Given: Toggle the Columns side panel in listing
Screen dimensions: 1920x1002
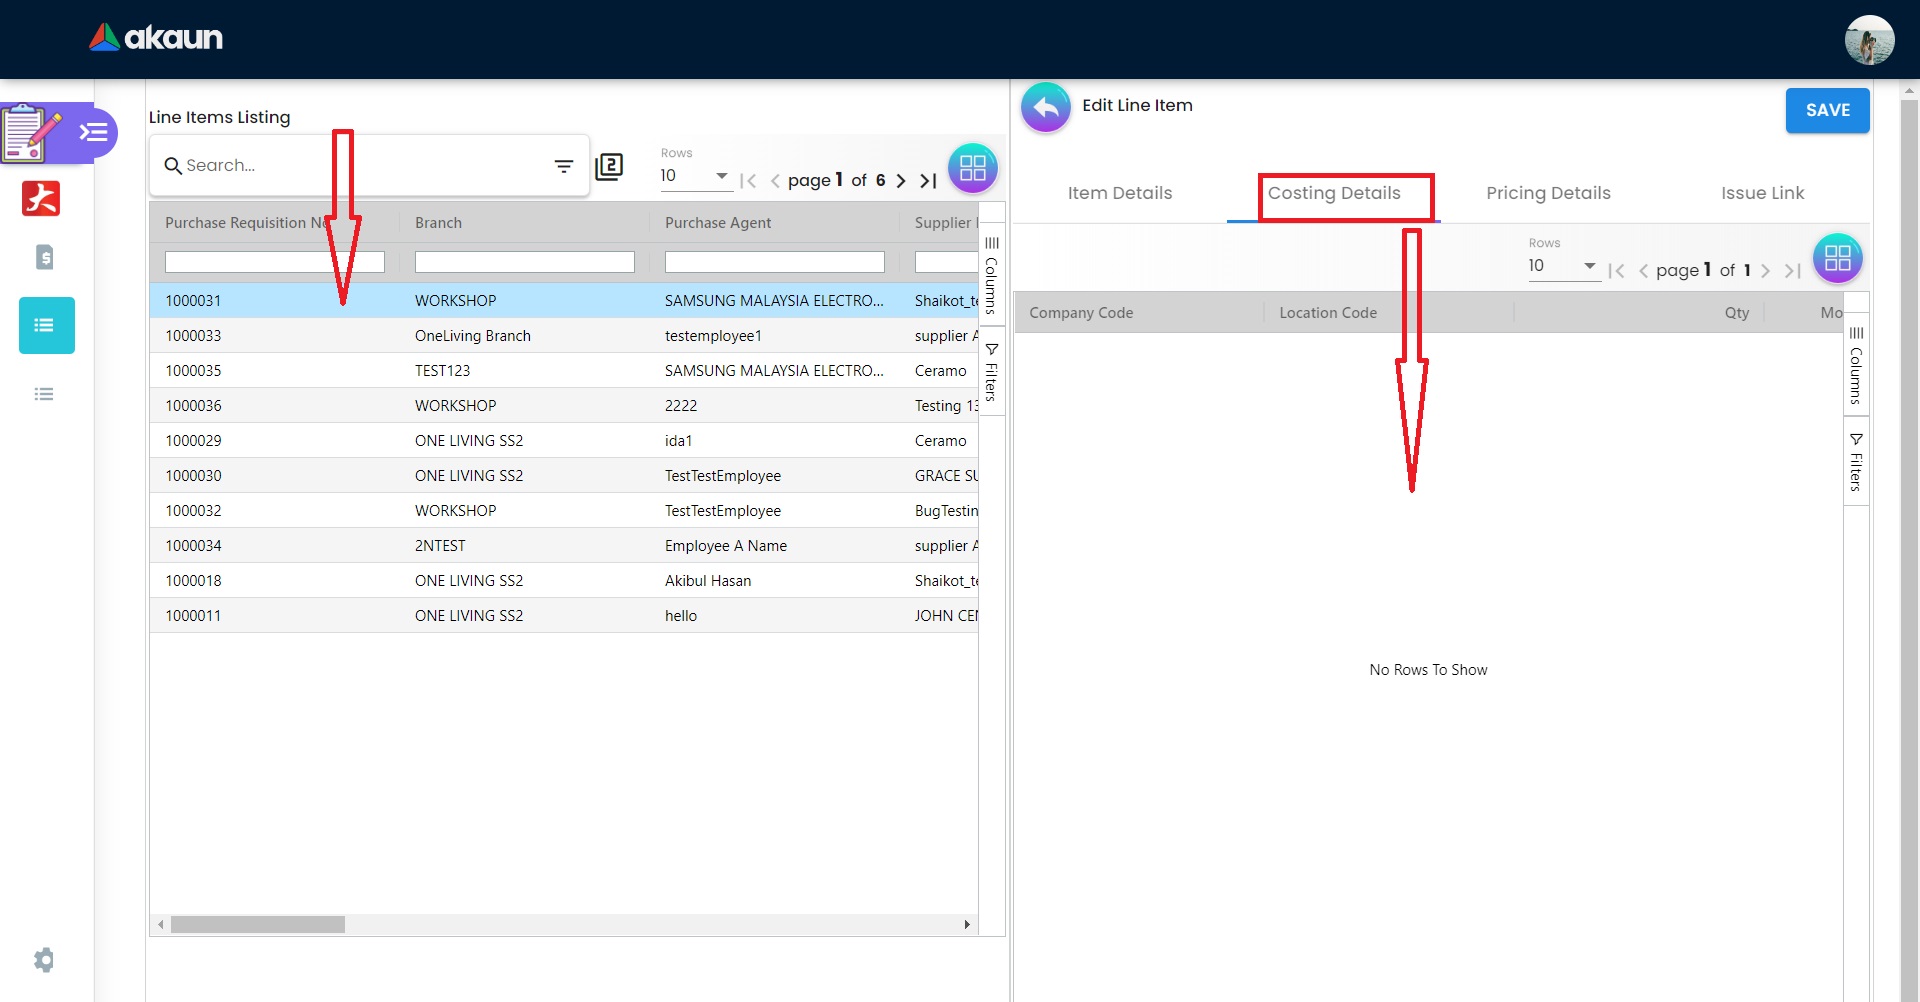Looking at the screenshot, I should coord(991,275).
